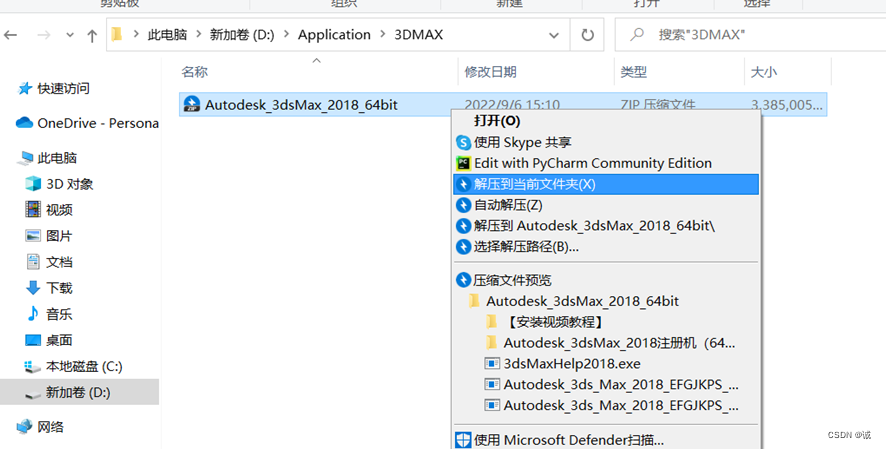This screenshot has width=886, height=449.
Task: Refresh the current folder
Action: coord(588,35)
